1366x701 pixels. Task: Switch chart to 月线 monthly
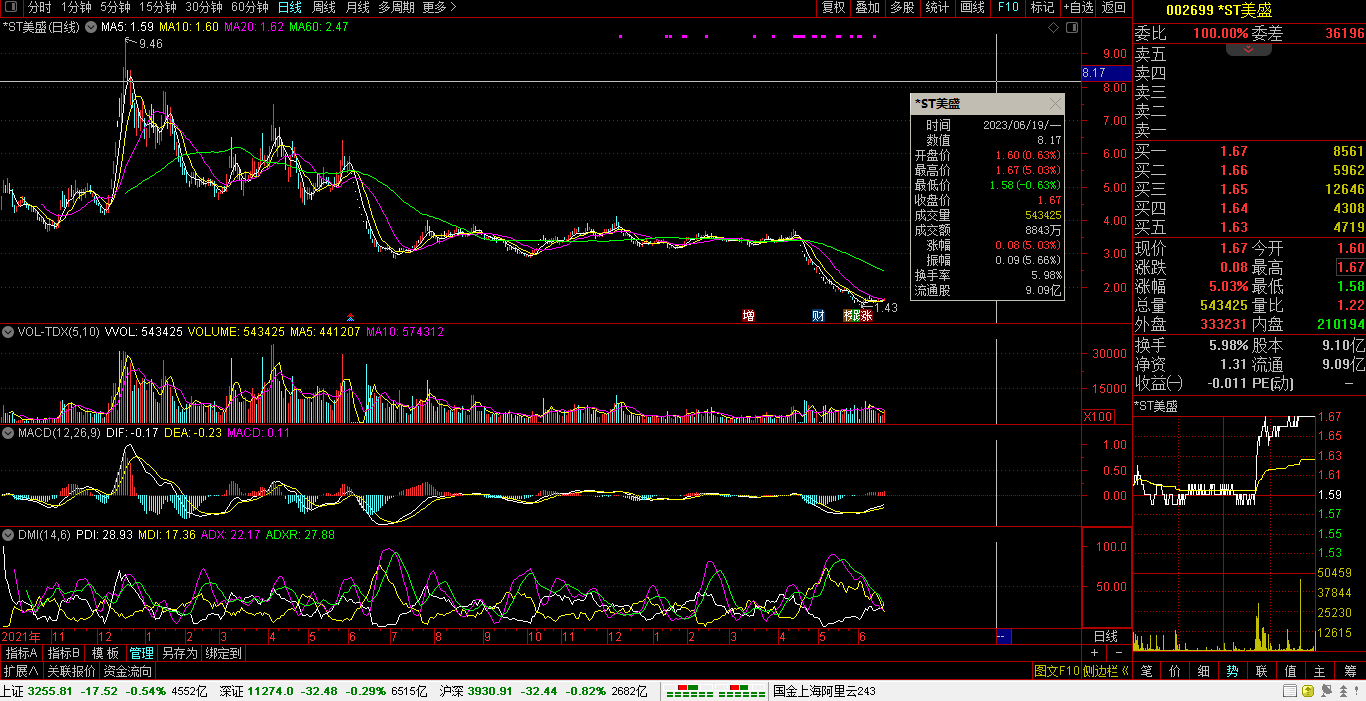pos(357,7)
